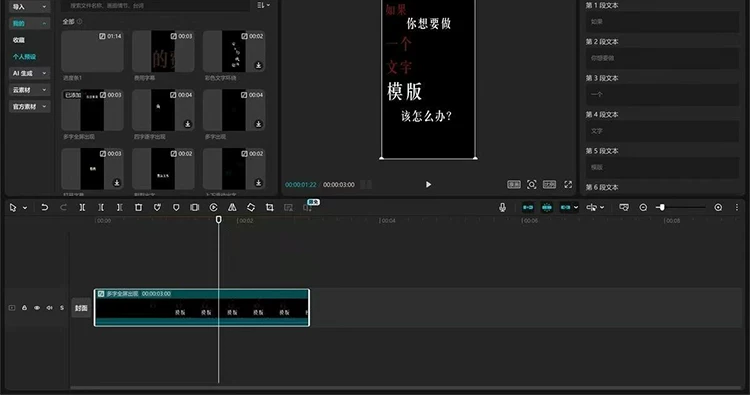This screenshot has height=404, width=750.
Task: Click the 封面 cover button
Action: click(x=81, y=308)
